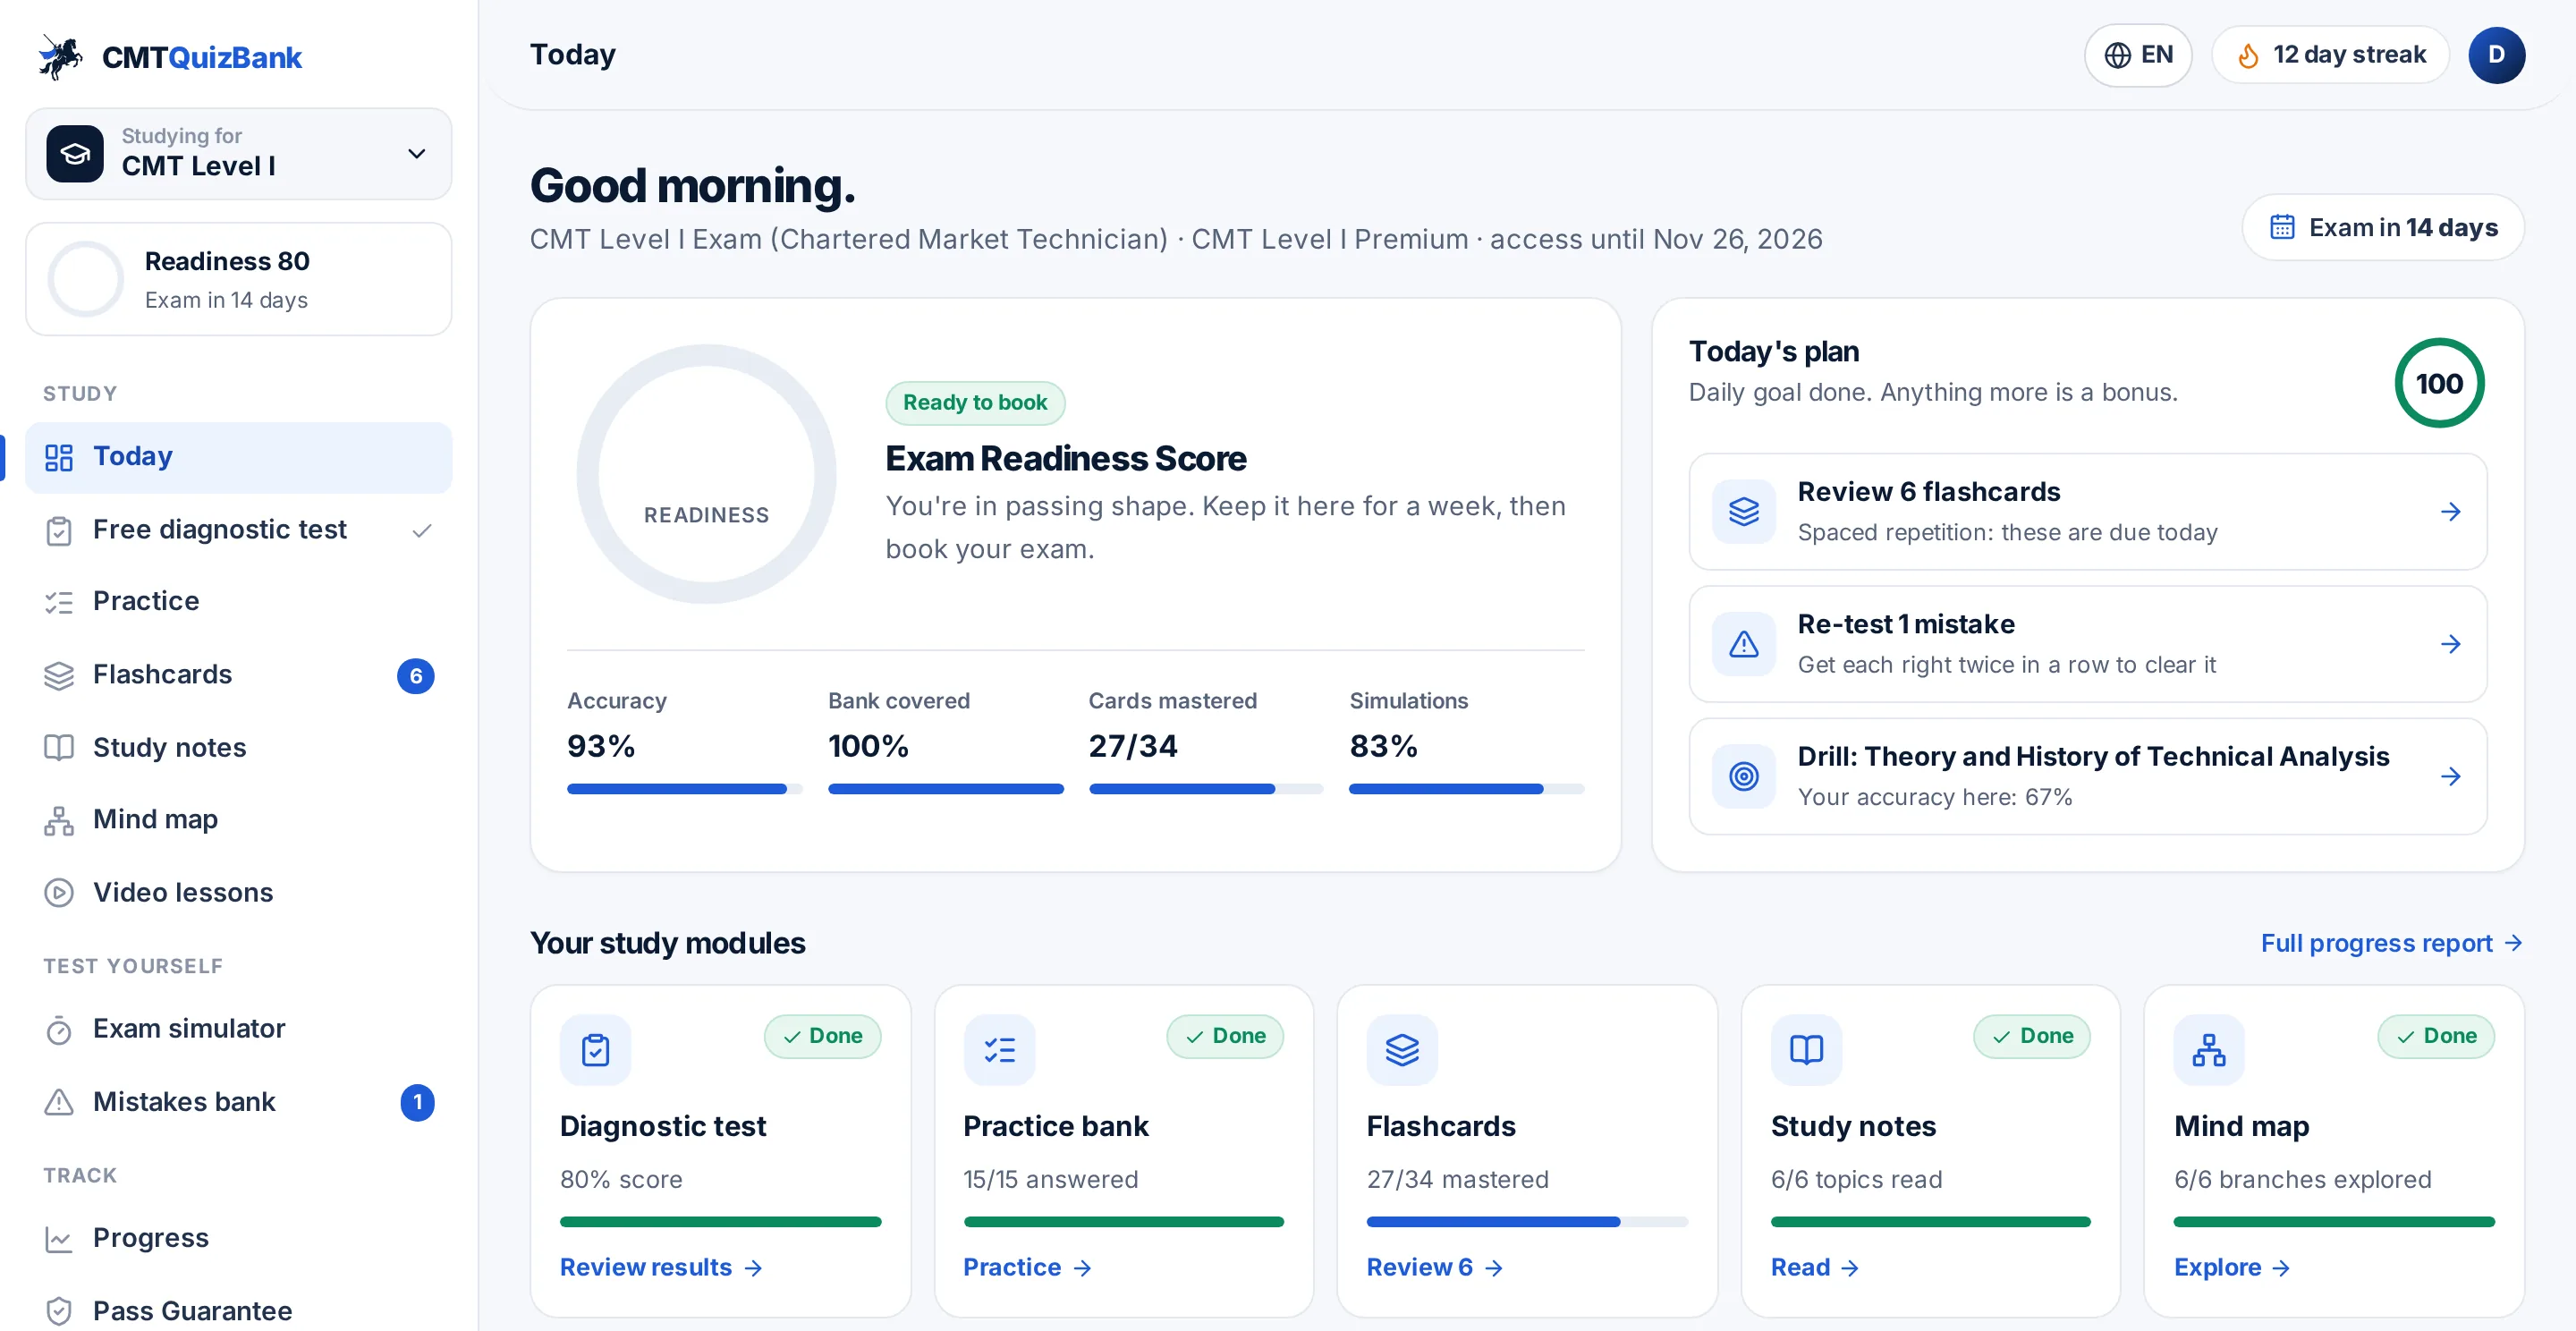Click the Accuracy 93% progress bar
This screenshot has height=1331, width=2576.
pos(684,789)
